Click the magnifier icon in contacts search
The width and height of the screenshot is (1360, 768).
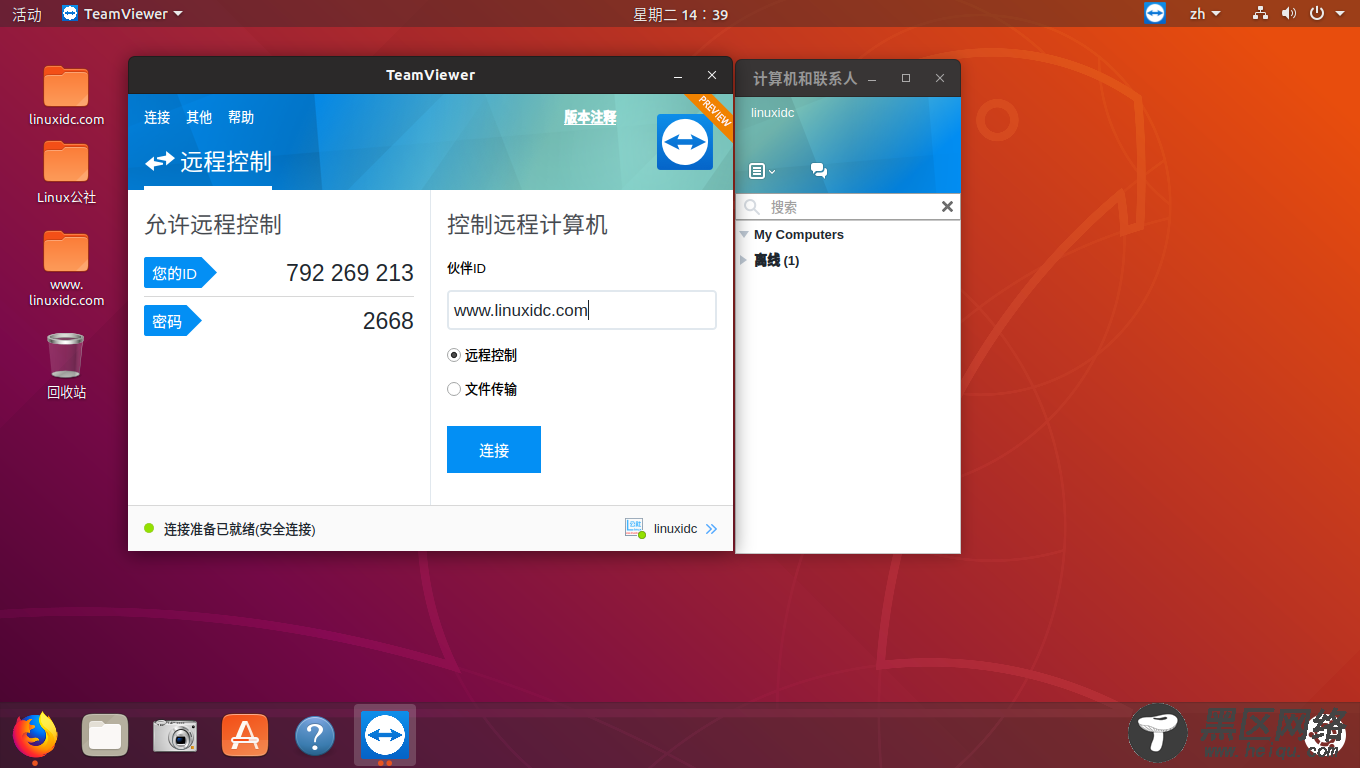tap(752, 207)
